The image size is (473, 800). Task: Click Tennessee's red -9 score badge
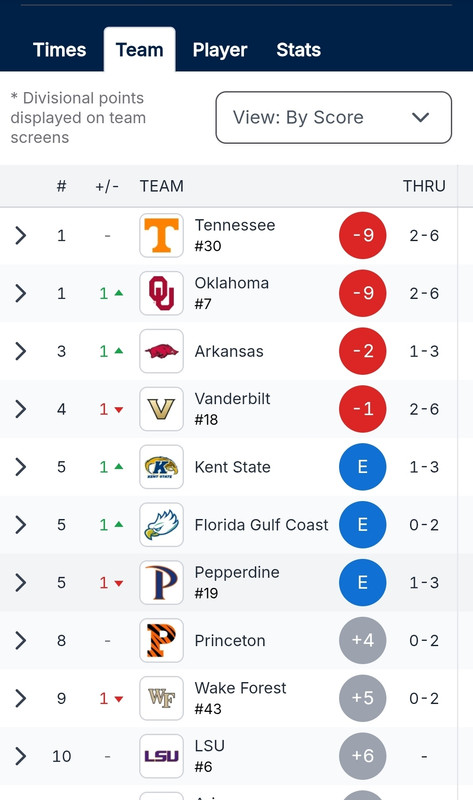point(363,235)
